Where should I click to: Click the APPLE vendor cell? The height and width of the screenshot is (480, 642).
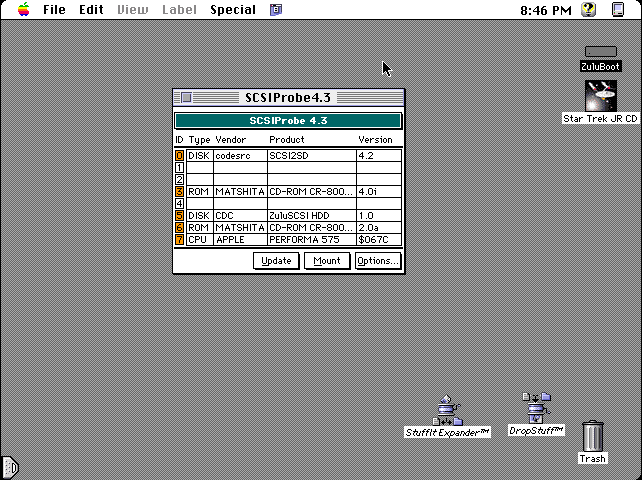tap(240, 240)
